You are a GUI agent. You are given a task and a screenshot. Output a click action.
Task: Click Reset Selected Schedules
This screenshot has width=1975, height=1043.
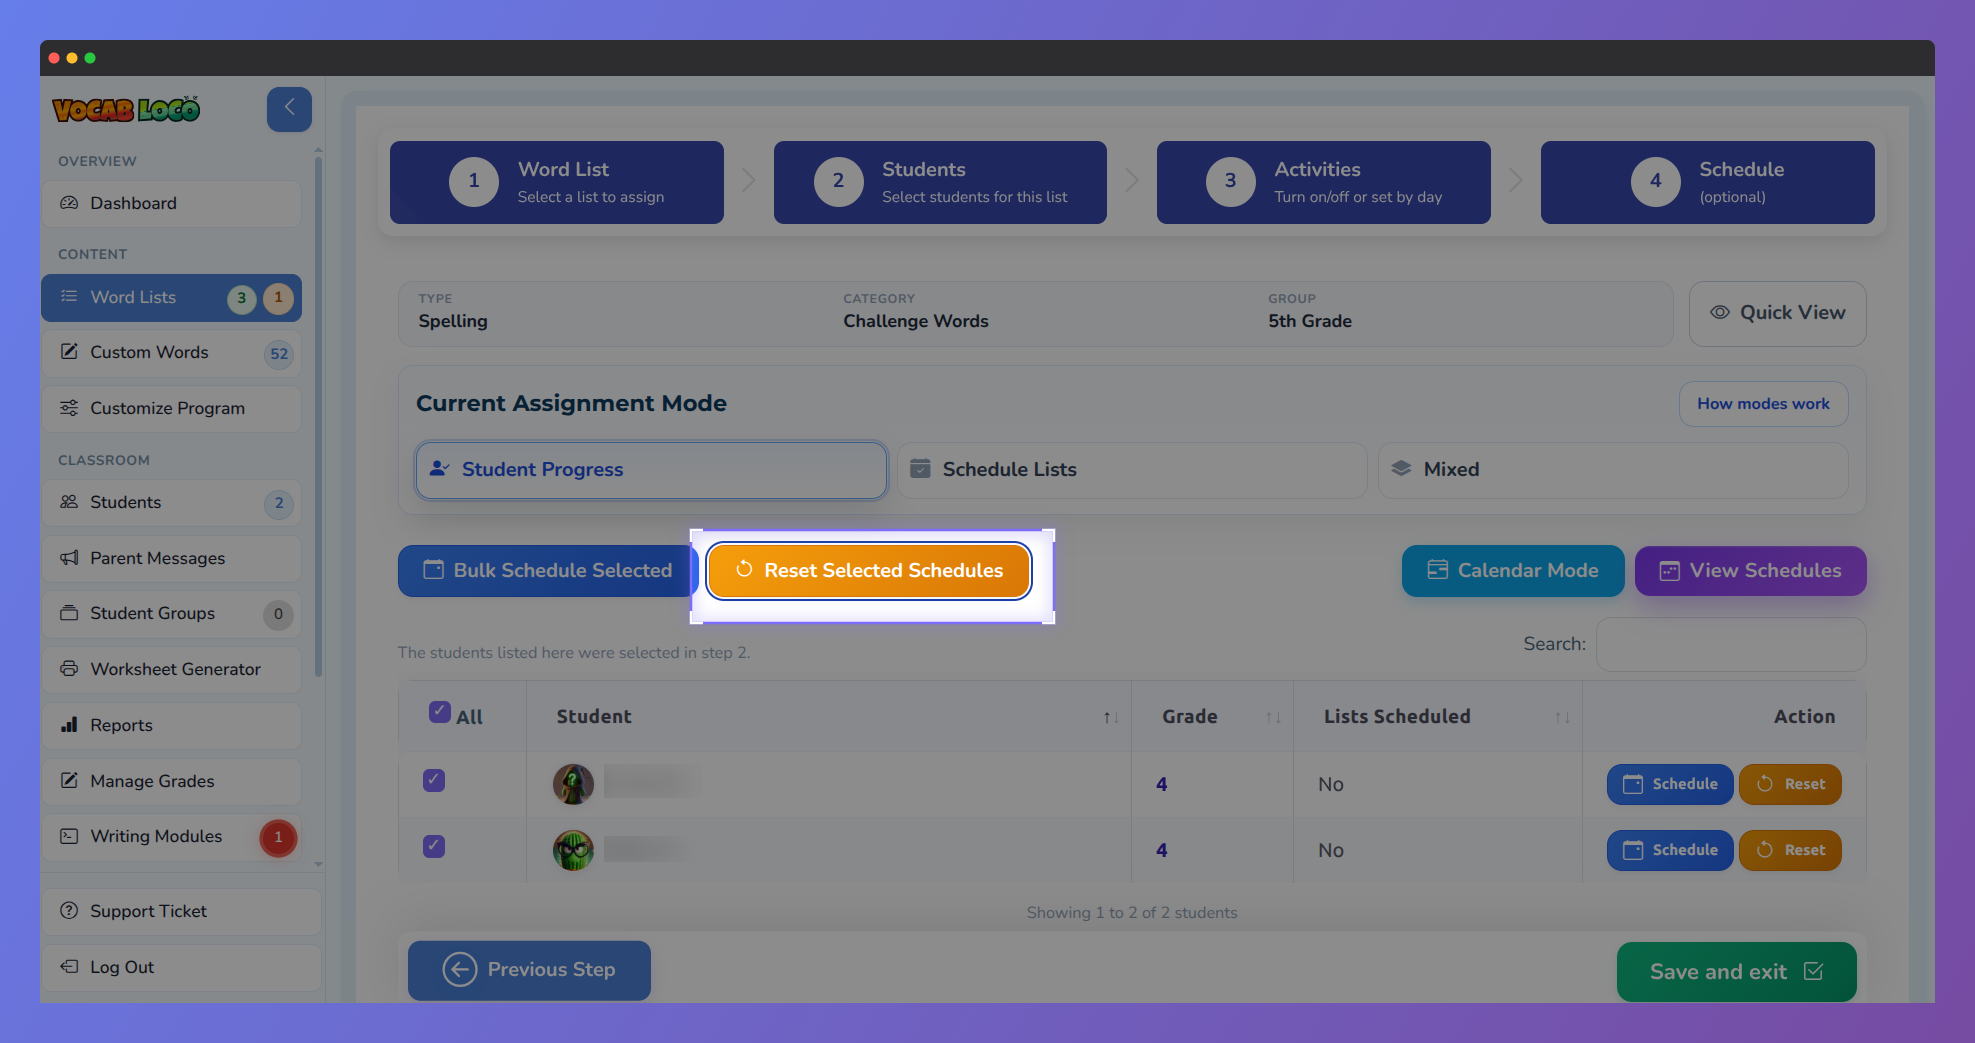pos(869,571)
